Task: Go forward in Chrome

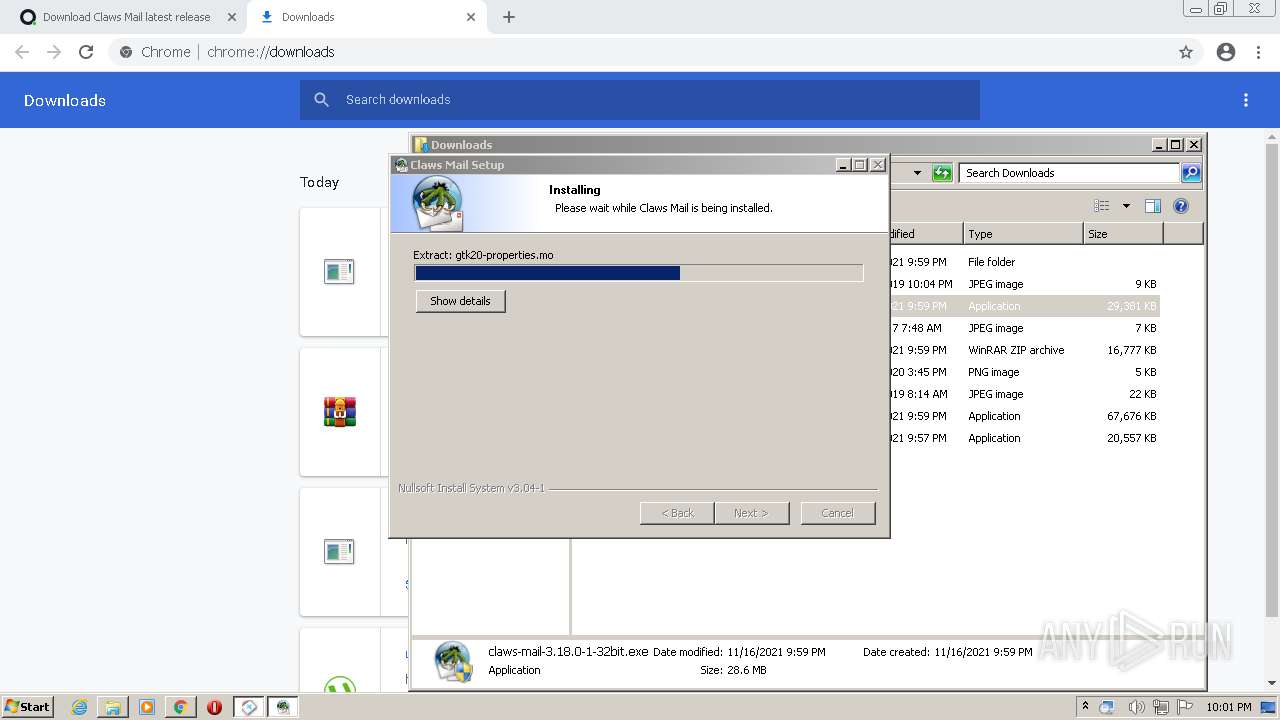Action: point(54,52)
